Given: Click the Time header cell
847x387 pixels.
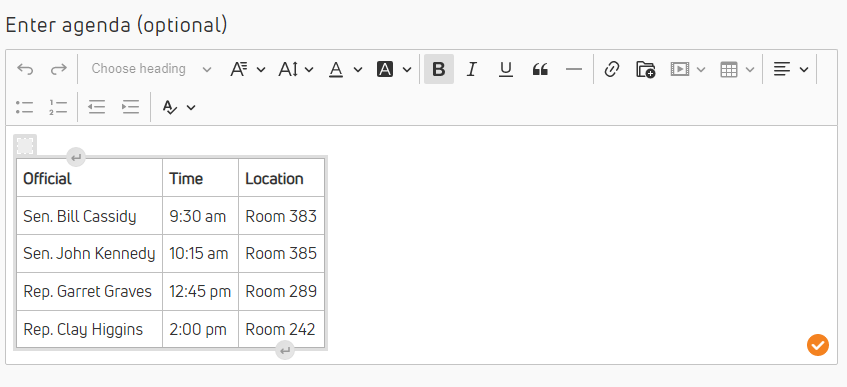Looking at the screenshot, I should 200,178.
